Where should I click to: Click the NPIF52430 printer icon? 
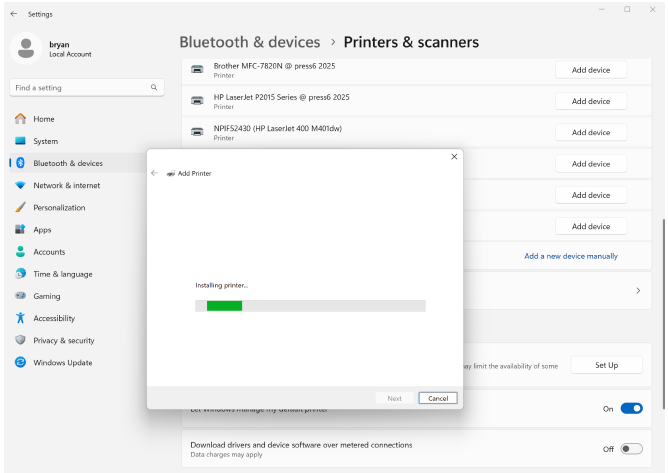197,132
